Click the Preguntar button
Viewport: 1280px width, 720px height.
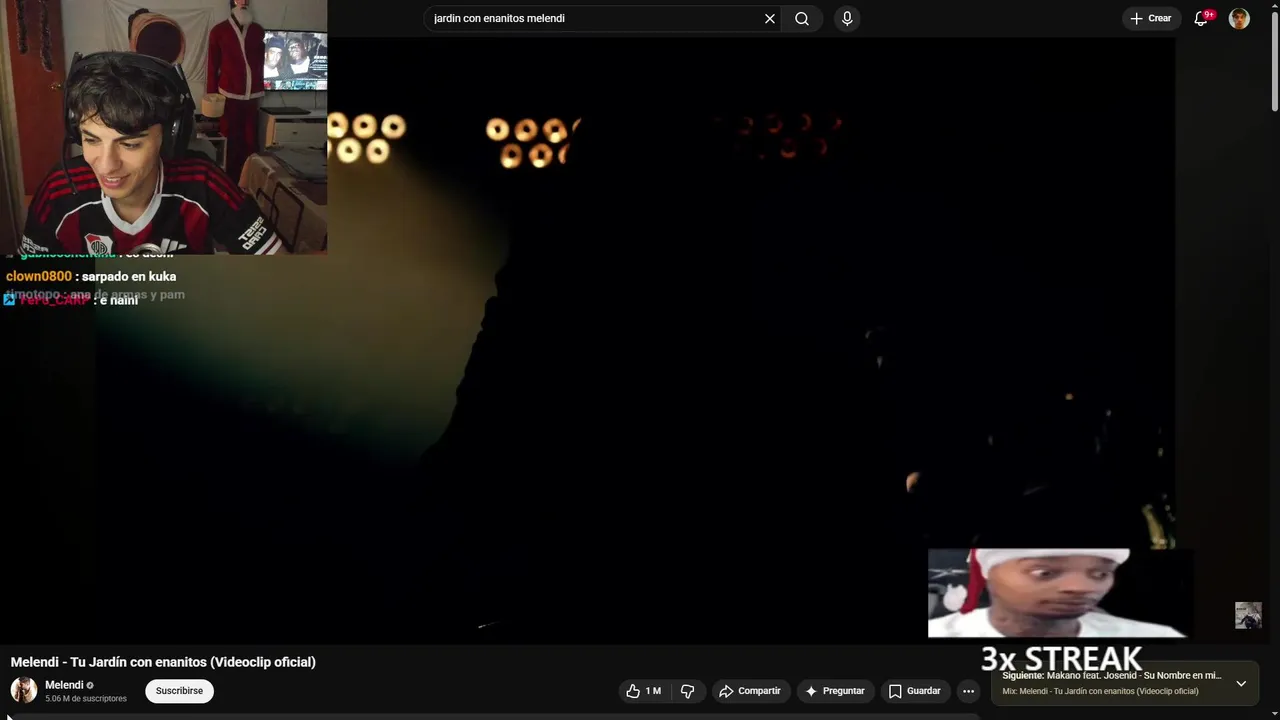tap(835, 691)
